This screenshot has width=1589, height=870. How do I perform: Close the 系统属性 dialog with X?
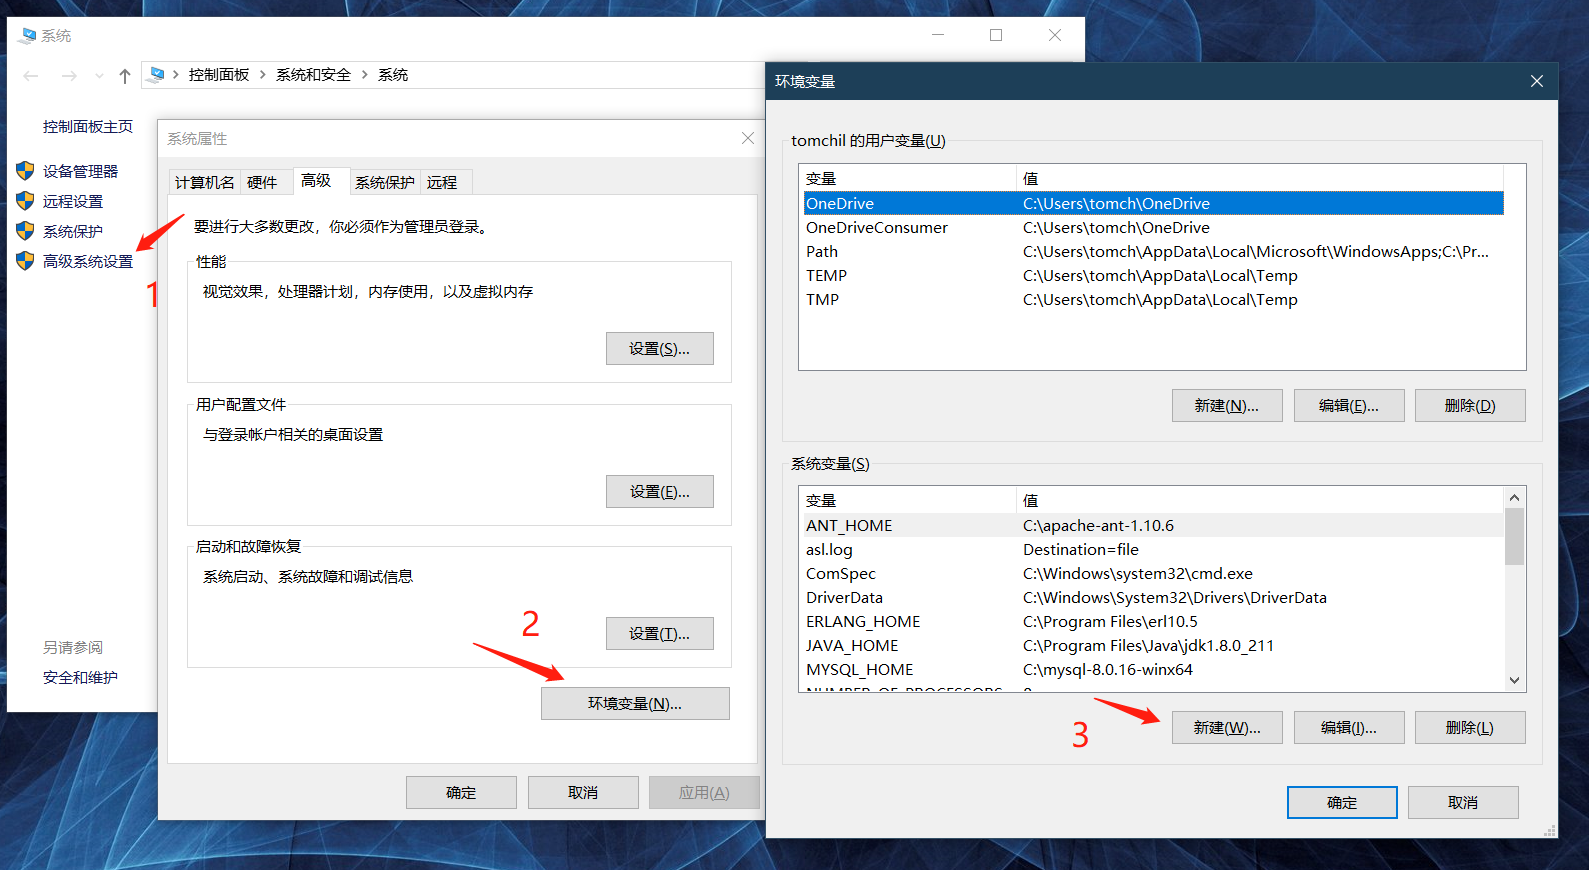[x=748, y=138]
